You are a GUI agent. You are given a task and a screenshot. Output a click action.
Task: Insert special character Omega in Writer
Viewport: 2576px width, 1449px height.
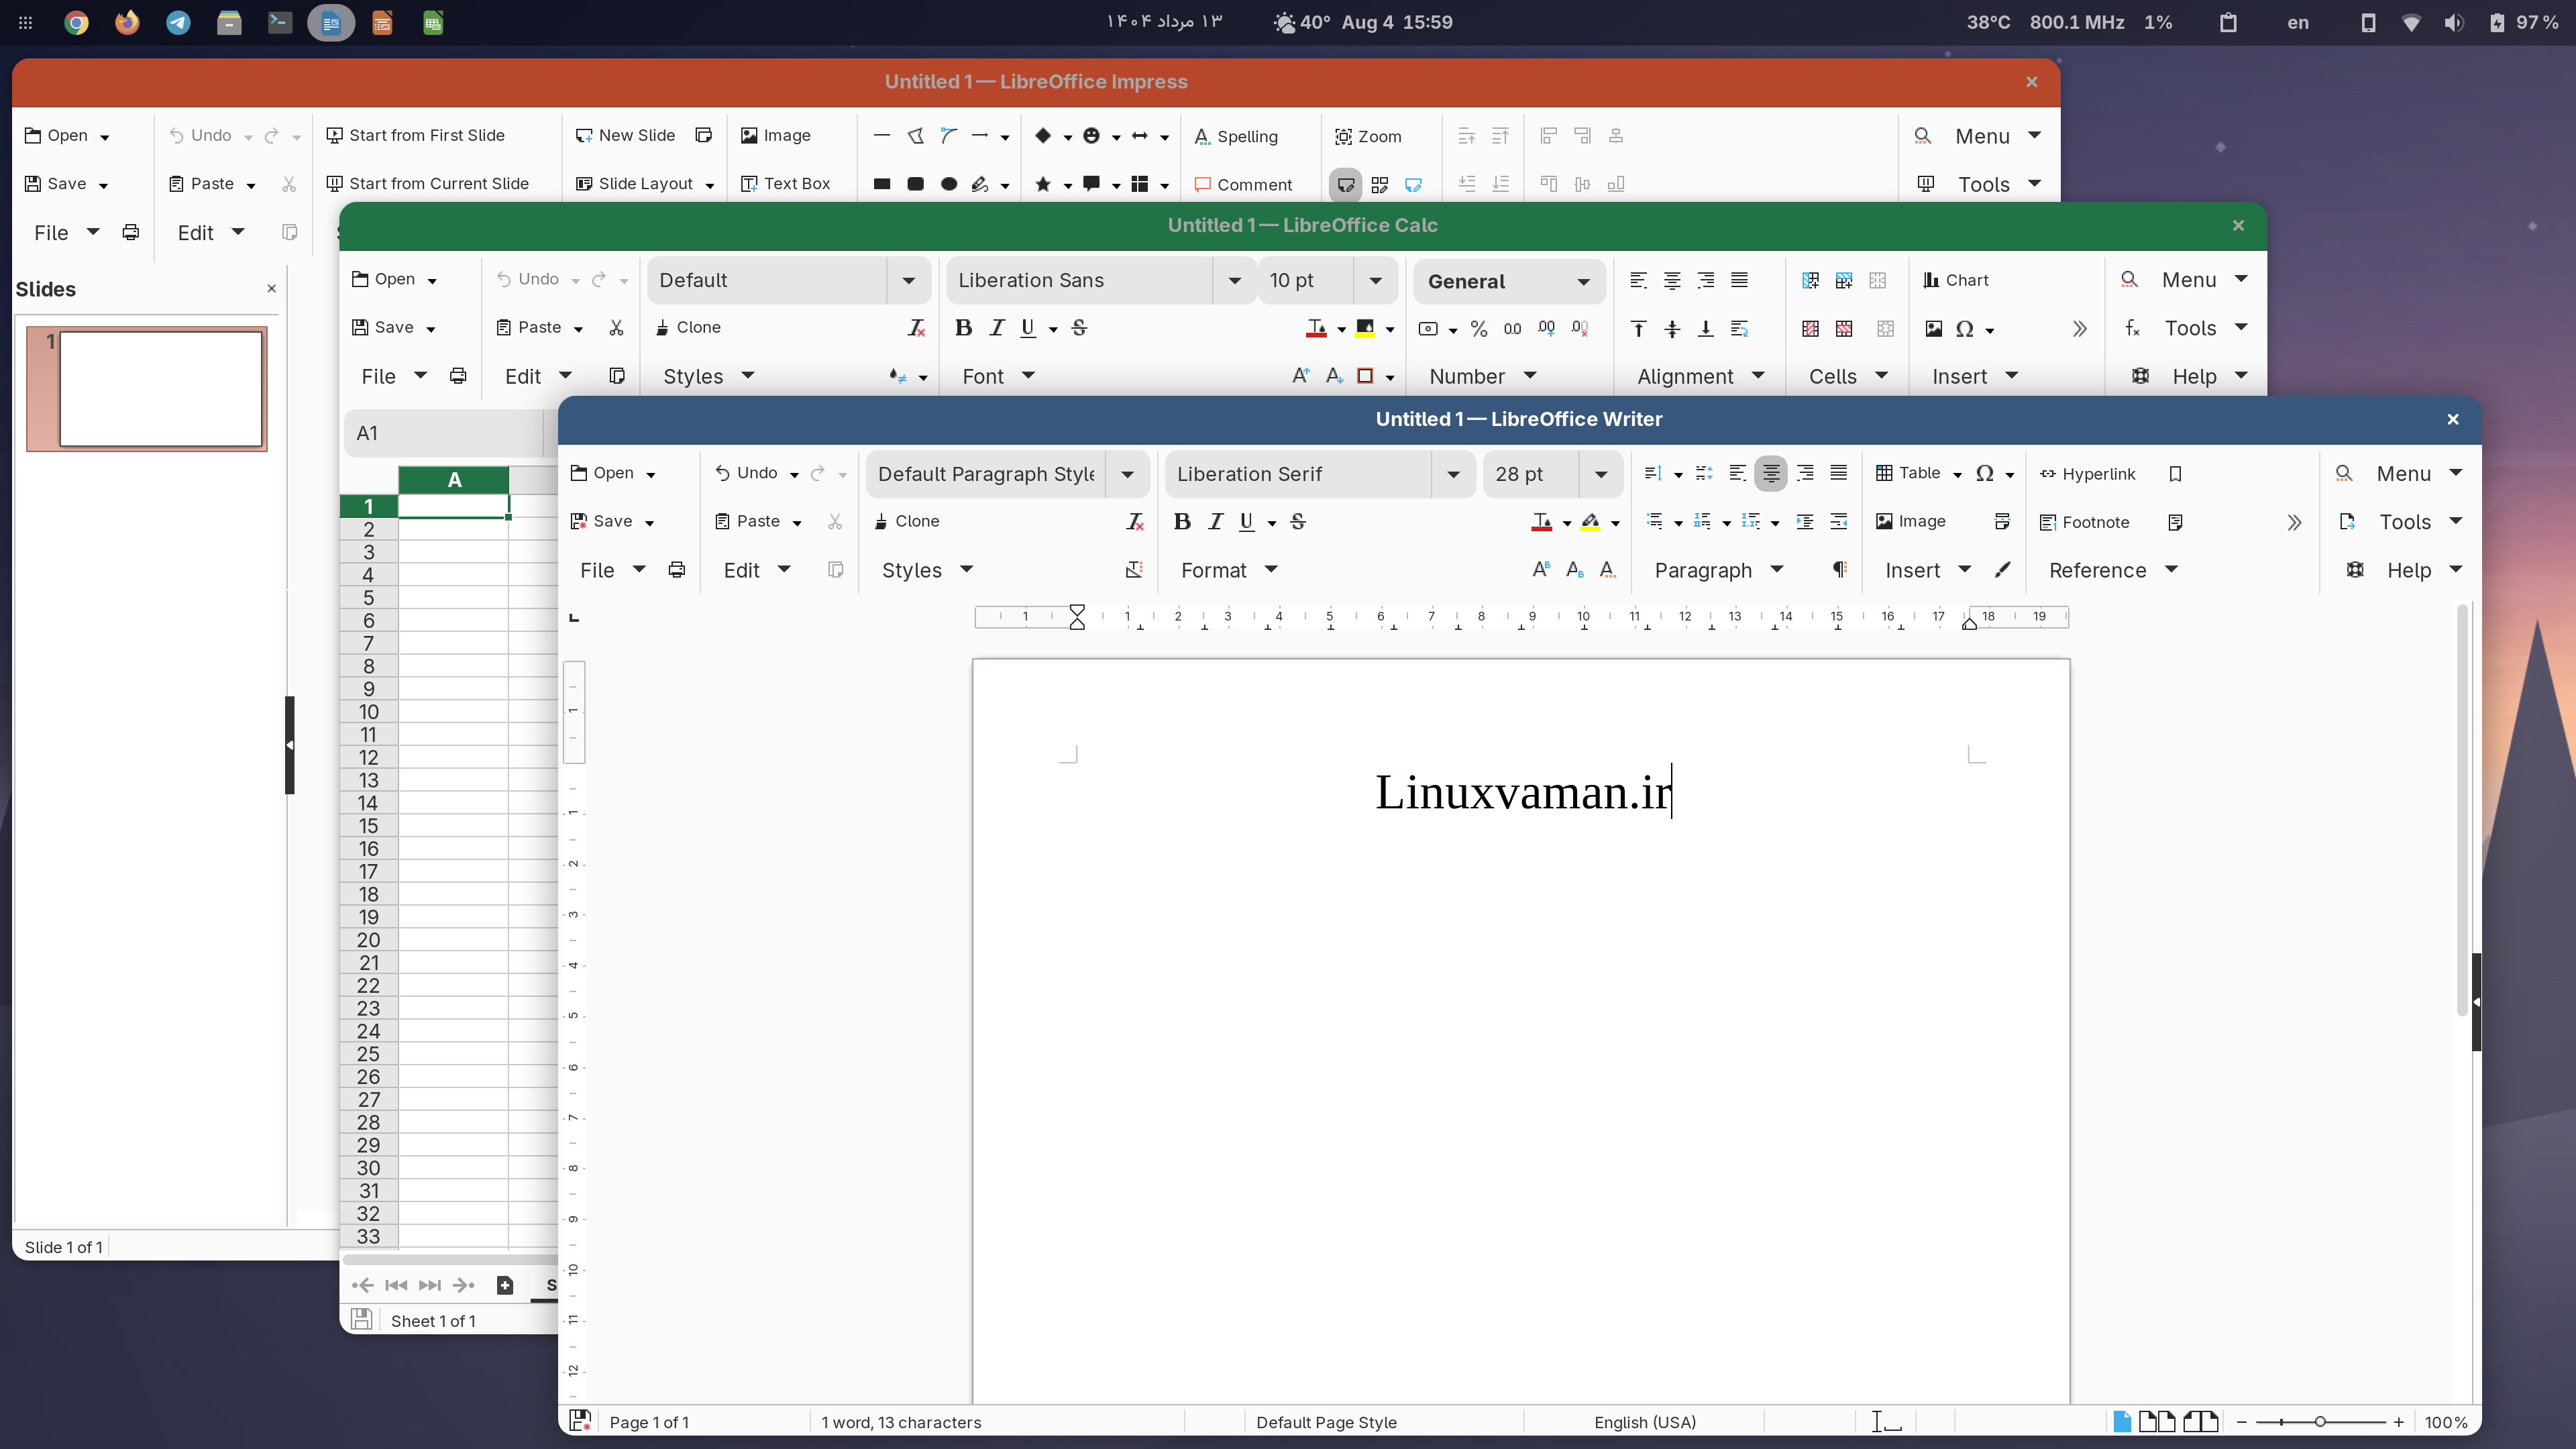1984,473
